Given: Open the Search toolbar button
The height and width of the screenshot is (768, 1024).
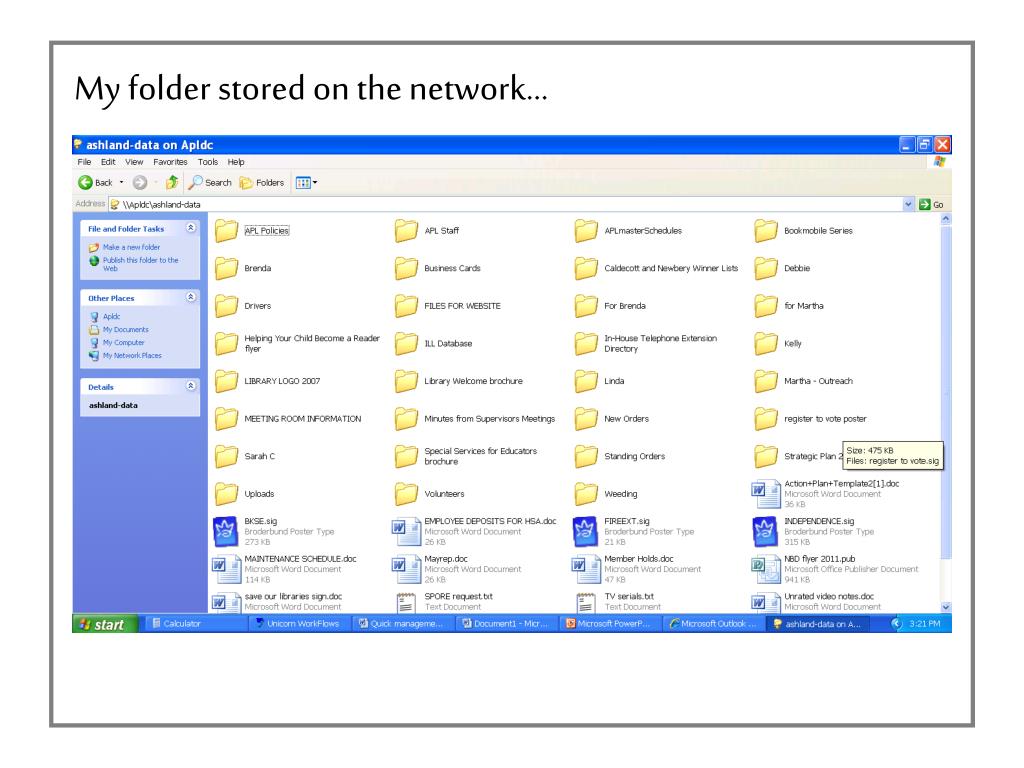Looking at the screenshot, I should click(x=210, y=183).
